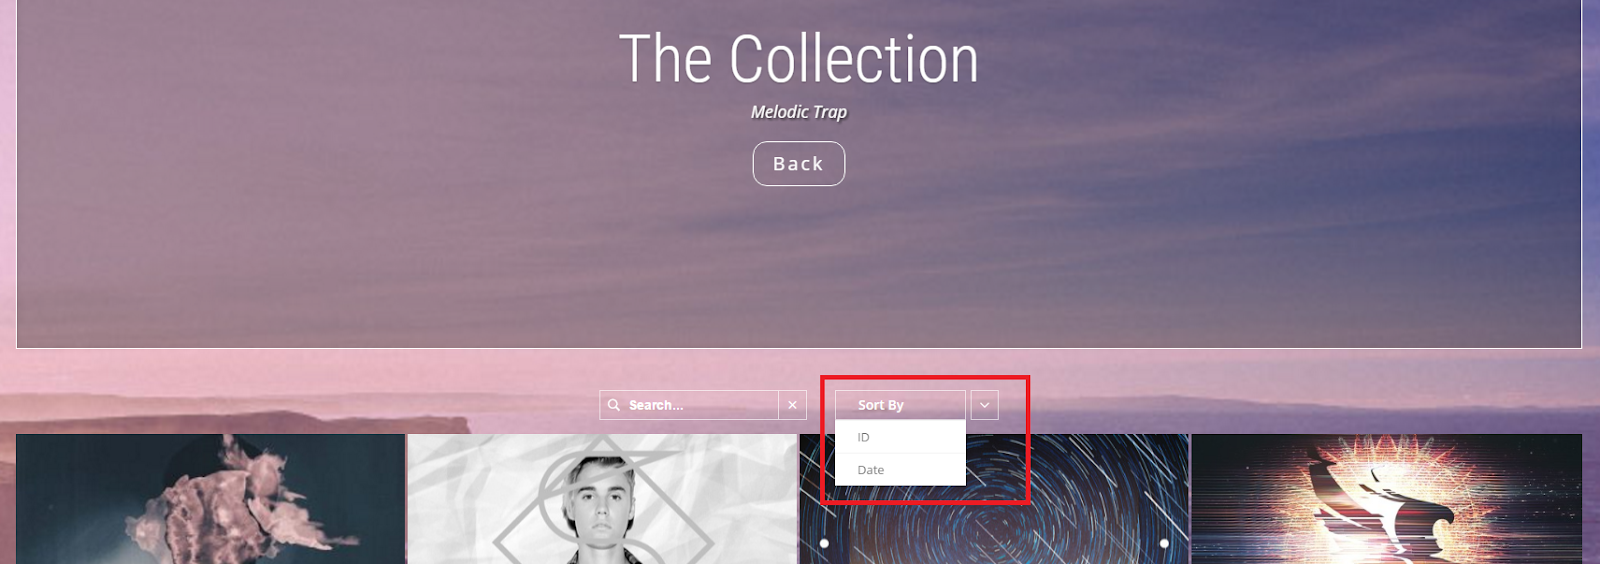Image resolution: width=1600 pixels, height=564 pixels.
Task: Open the black-and-white portrait album cover
Action: [x=602, y=499]
